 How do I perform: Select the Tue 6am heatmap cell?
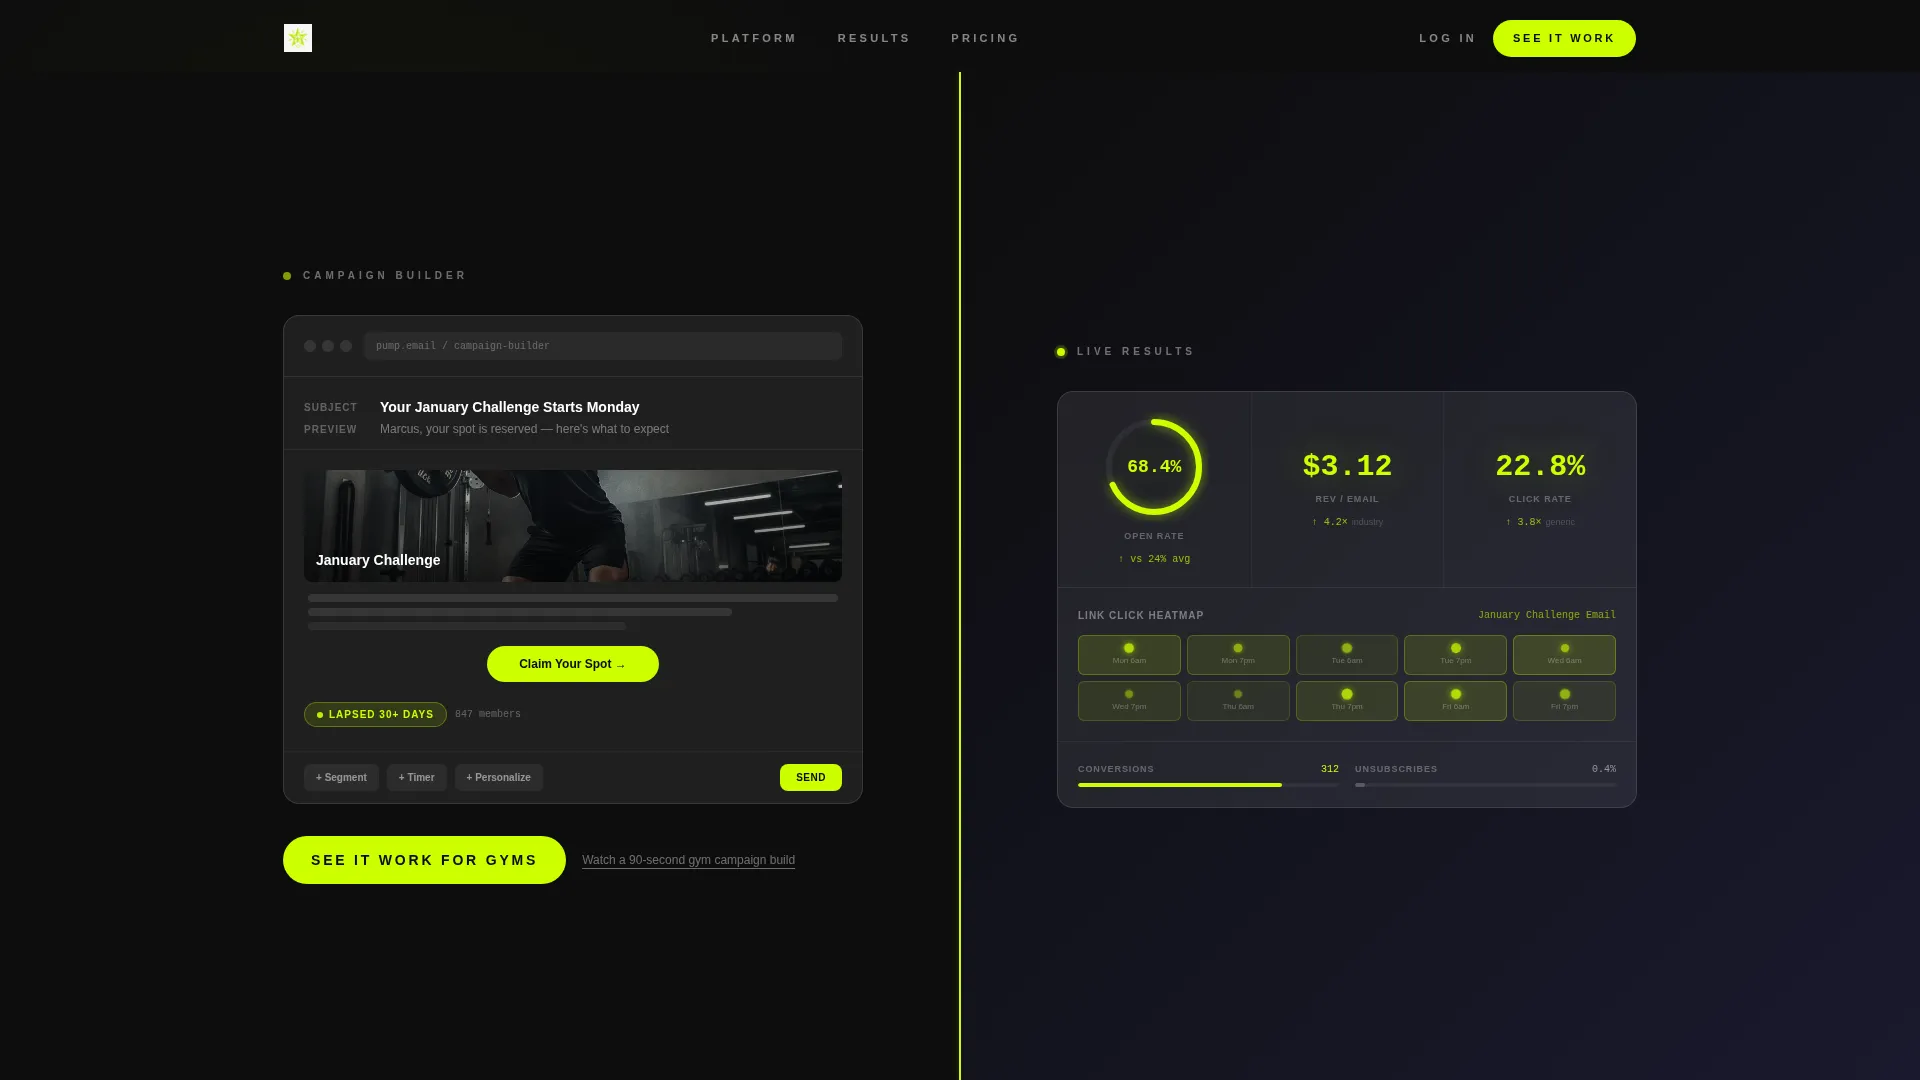tap(1347, 655)
